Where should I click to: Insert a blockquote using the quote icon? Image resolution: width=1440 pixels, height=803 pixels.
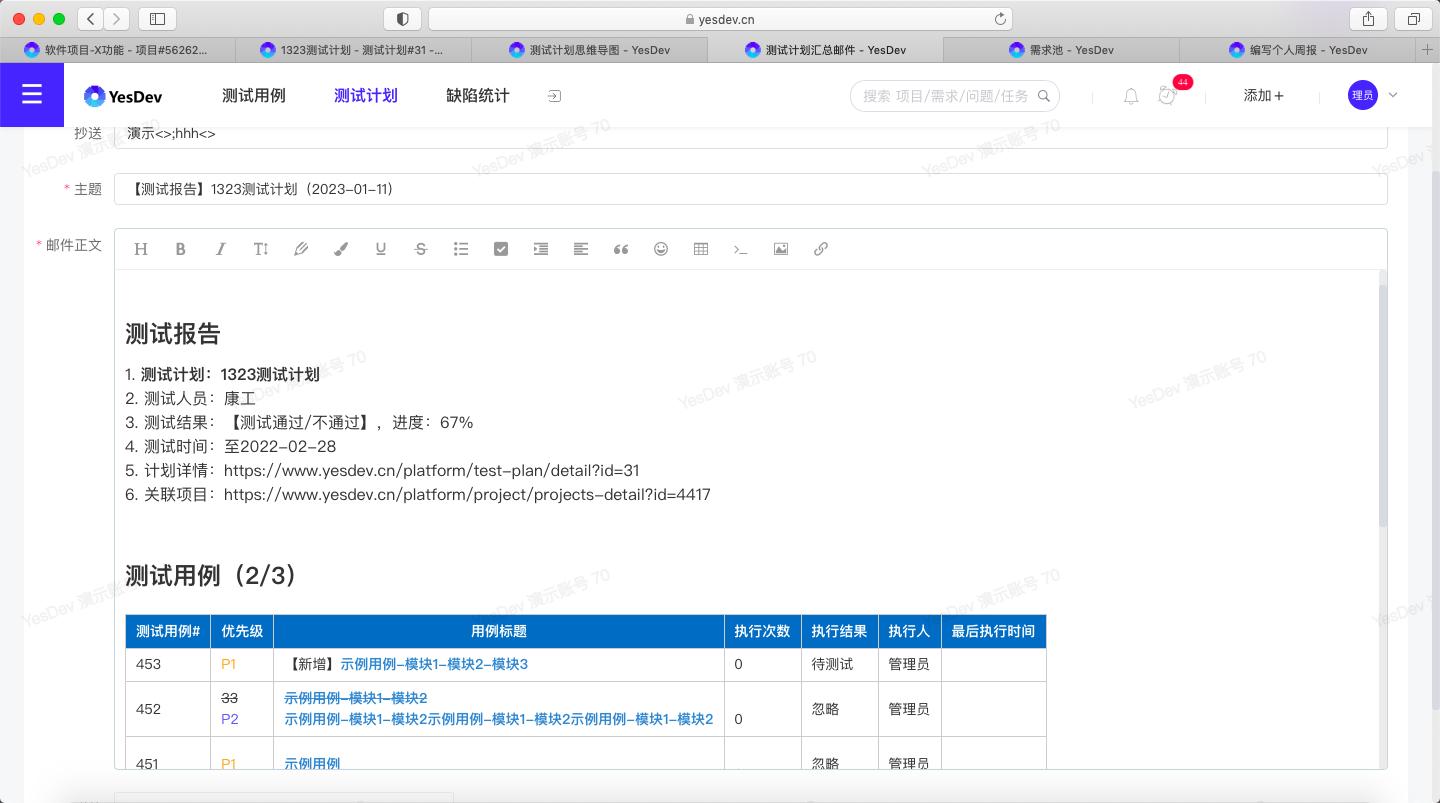click(621, 249)
